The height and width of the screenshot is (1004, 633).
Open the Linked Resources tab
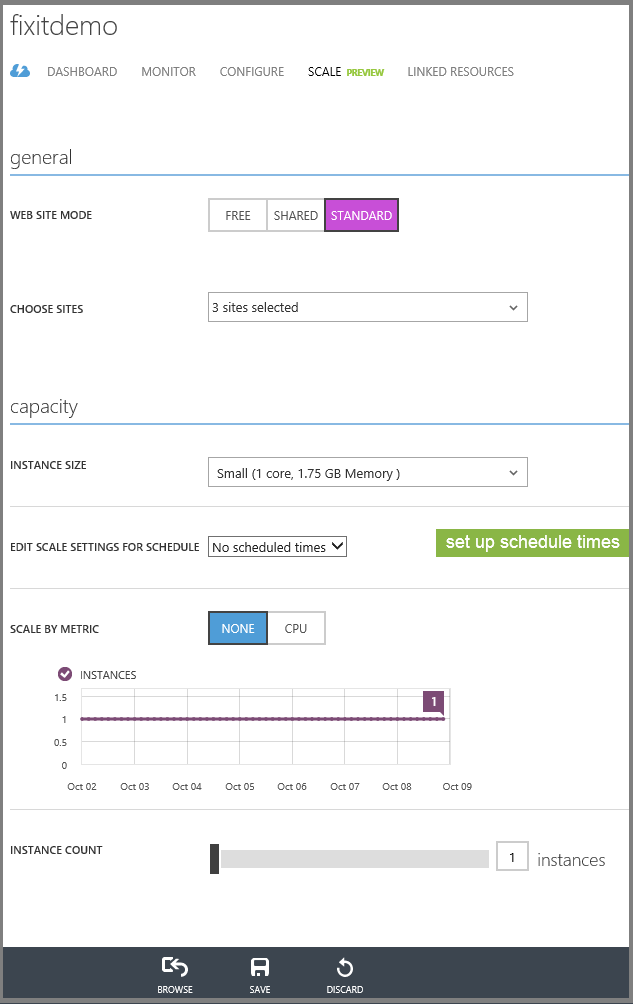(460, 72)
